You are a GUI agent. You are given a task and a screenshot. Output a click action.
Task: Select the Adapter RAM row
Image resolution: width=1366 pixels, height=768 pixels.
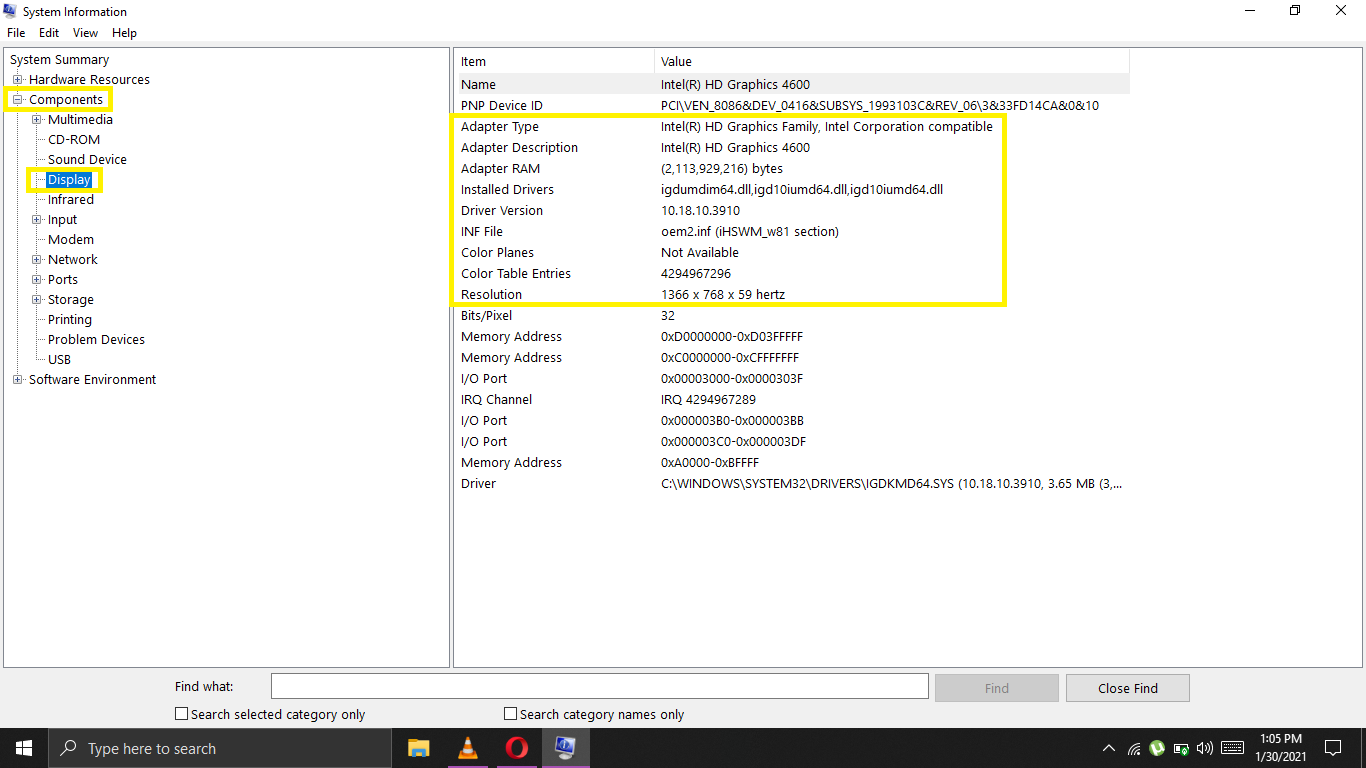[793, 169]
